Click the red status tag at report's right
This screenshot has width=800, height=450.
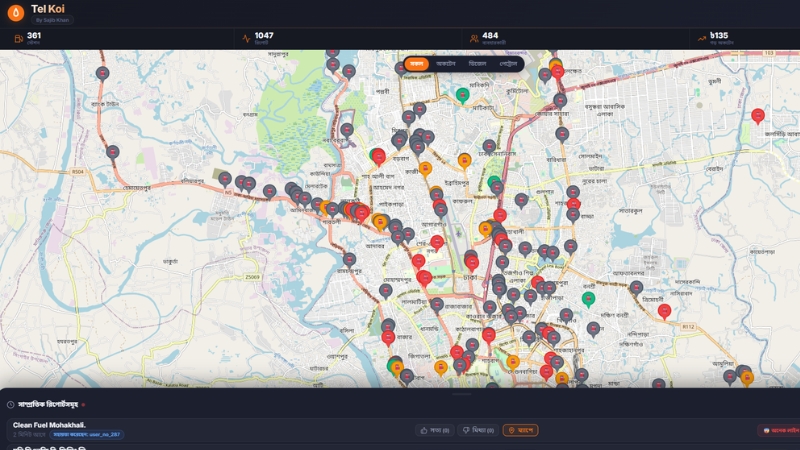coord(780,430)
